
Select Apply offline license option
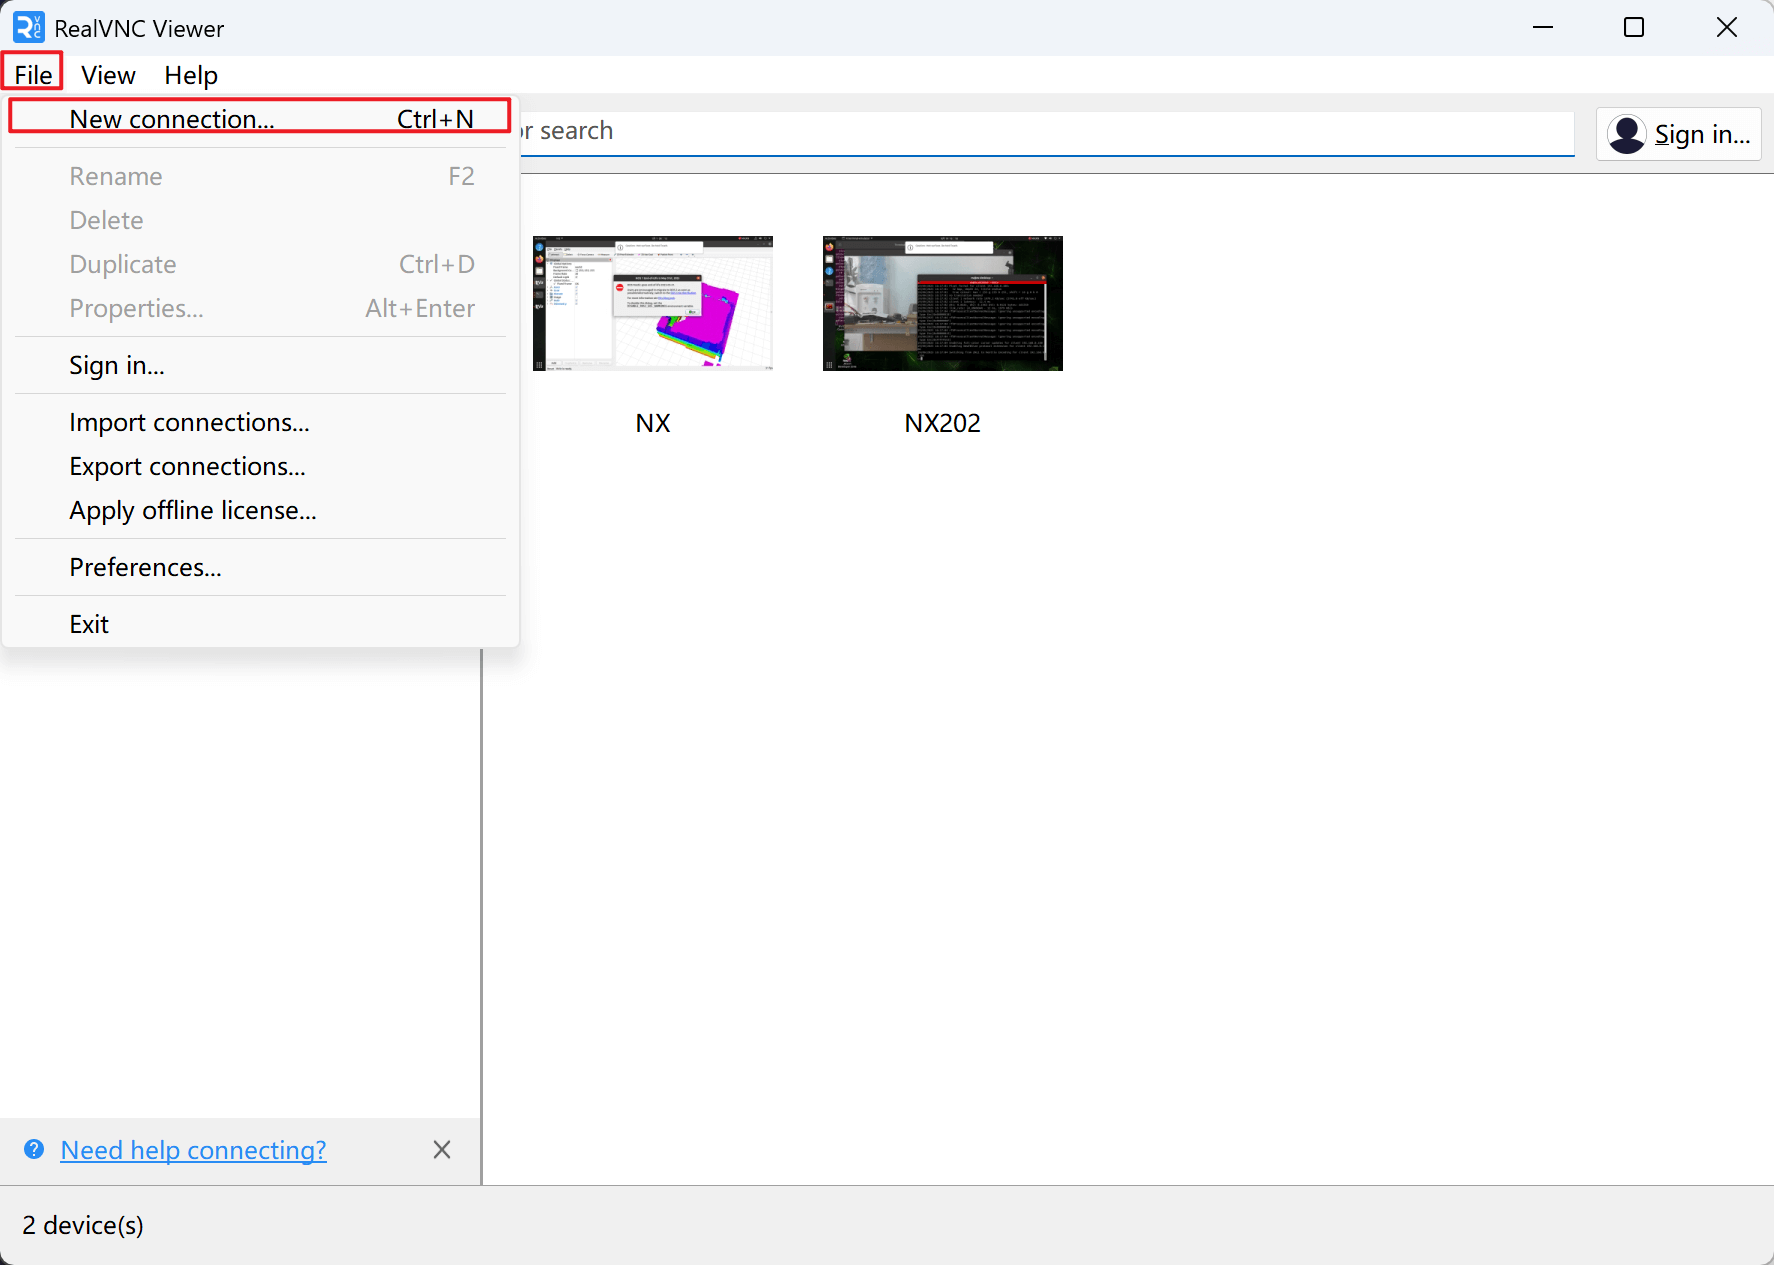point(193,511)
